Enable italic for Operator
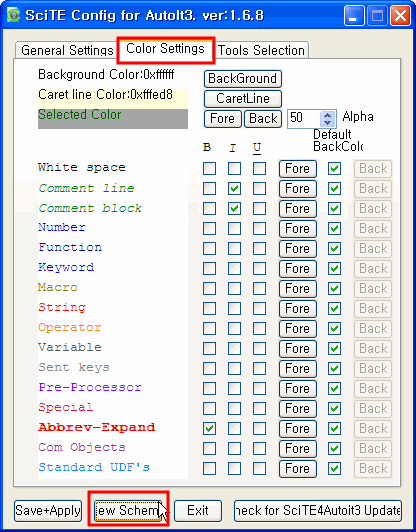 coord(234,329)
